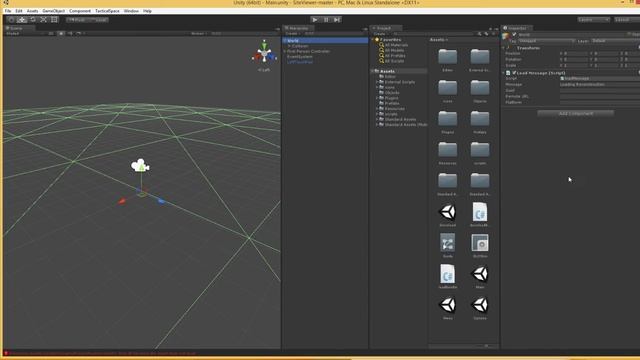
Task: Toggle the Local/Global handle rotation button
Action: (x=98, y=20)
